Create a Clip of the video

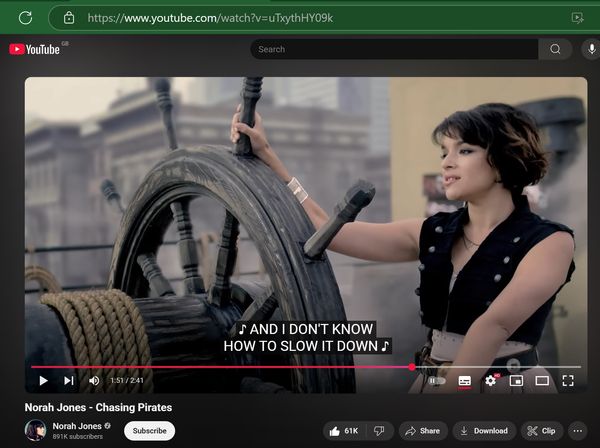tap(542, 431)
